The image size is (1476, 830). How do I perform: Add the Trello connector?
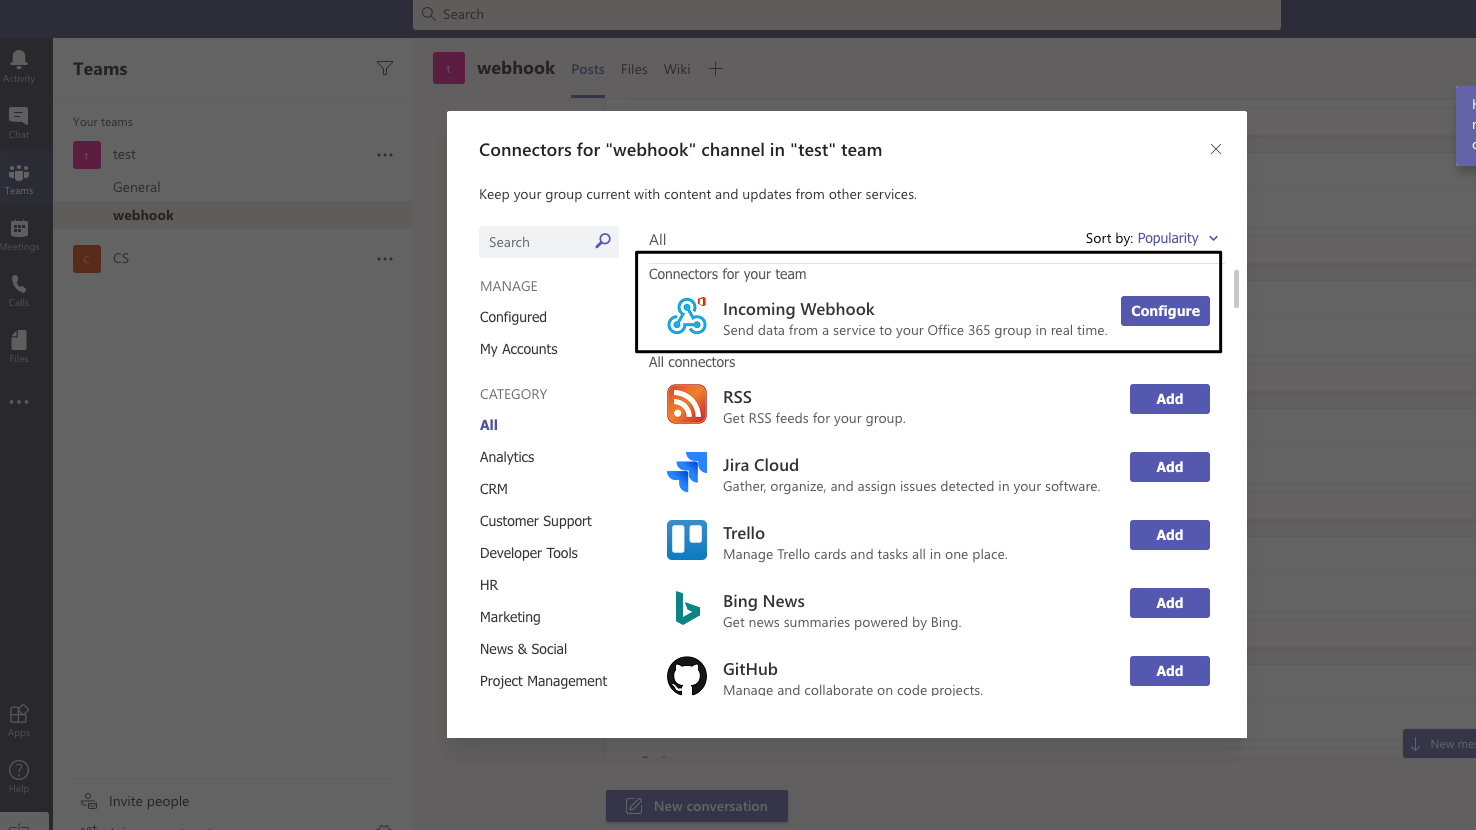tap(1170, 535)
